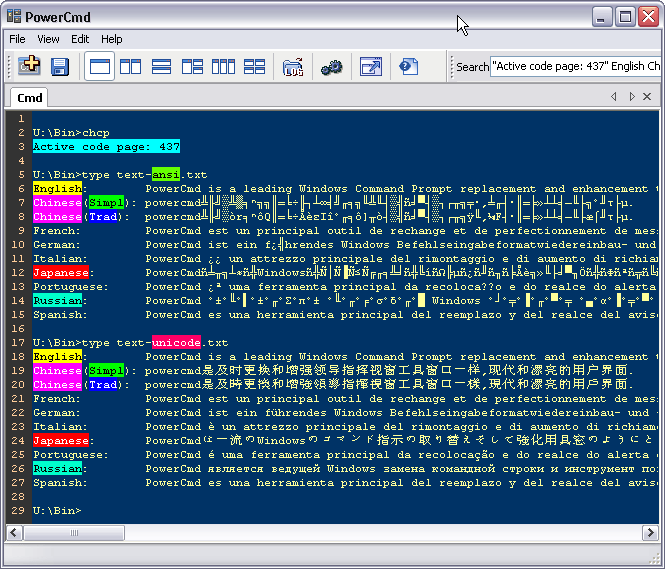Viewport: 665px width, 569px height.
Task: Click 'German:' label on line 22
Action: coord(57,412)
